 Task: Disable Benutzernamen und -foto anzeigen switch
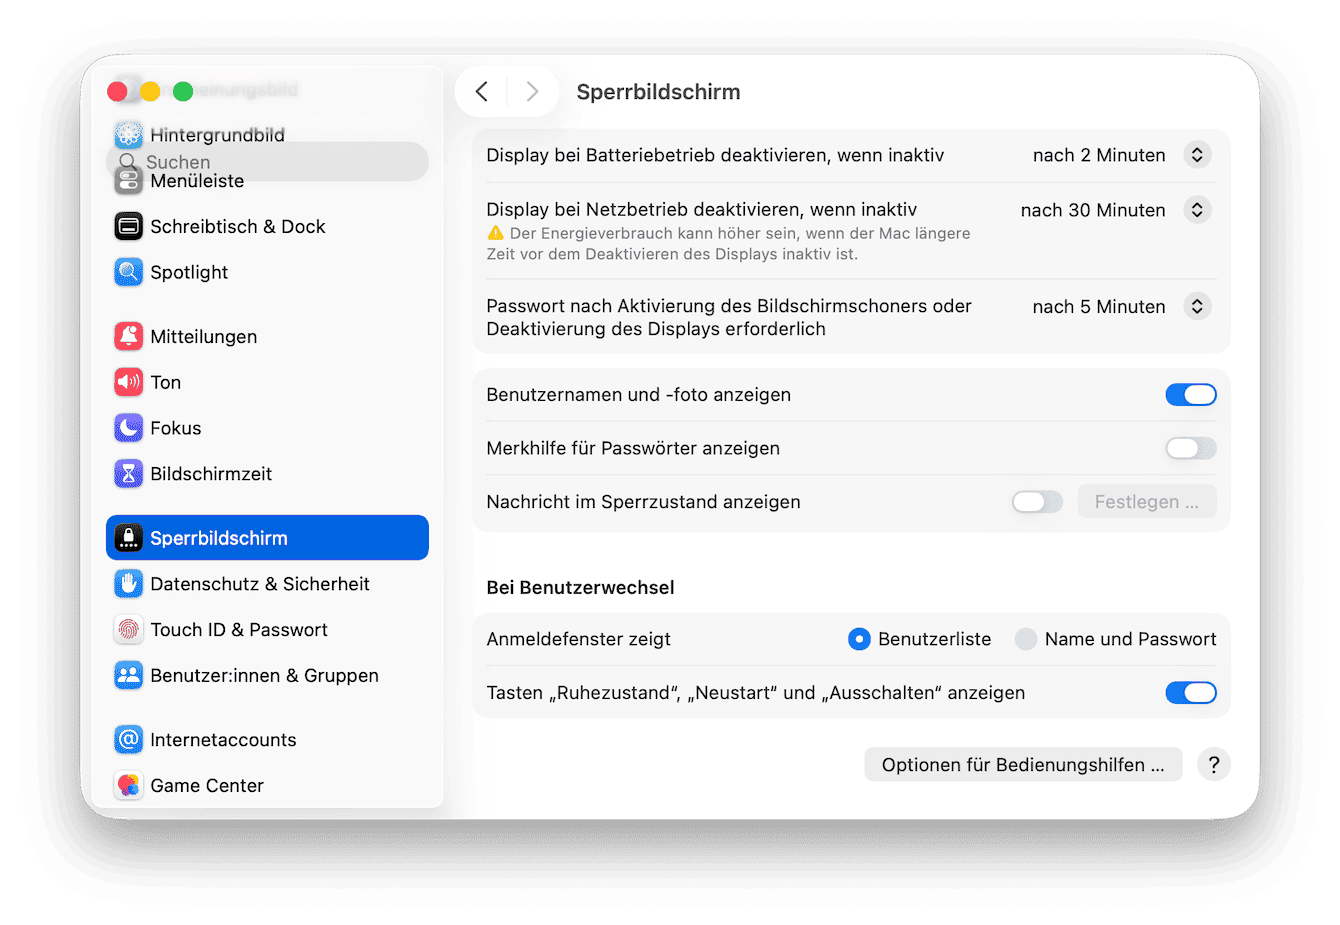[x=1191, y=395]
